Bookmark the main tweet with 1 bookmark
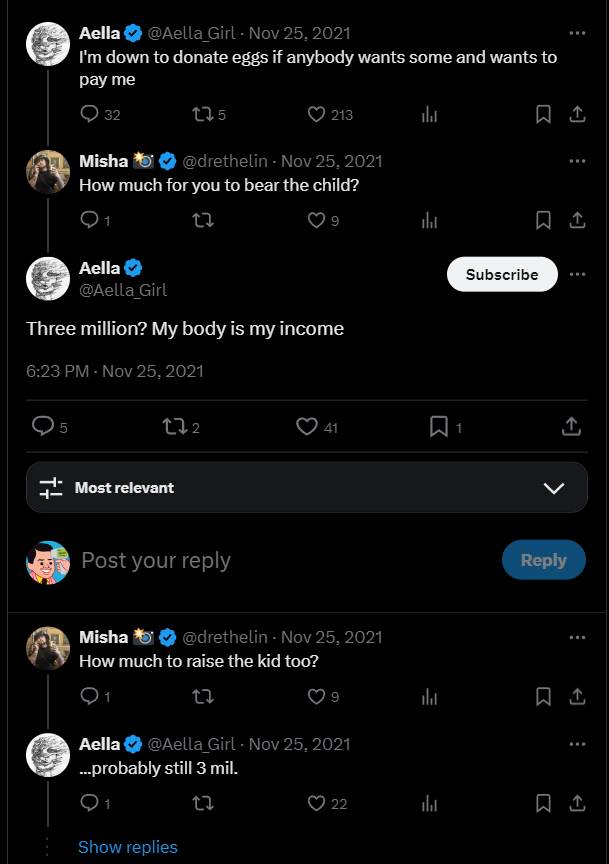 438,427
